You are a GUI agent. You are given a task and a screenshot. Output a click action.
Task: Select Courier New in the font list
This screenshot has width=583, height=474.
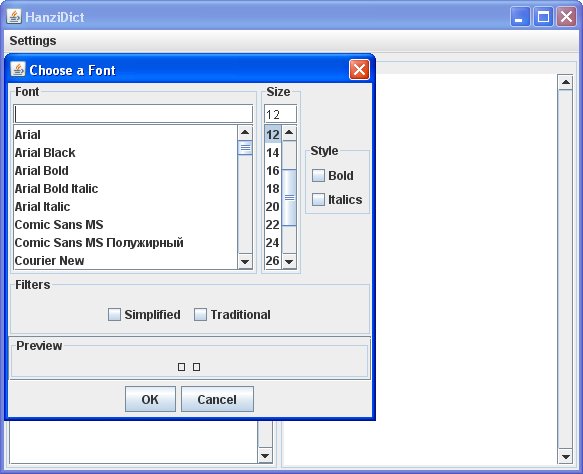pyautogui.click(x=125, y=261)
